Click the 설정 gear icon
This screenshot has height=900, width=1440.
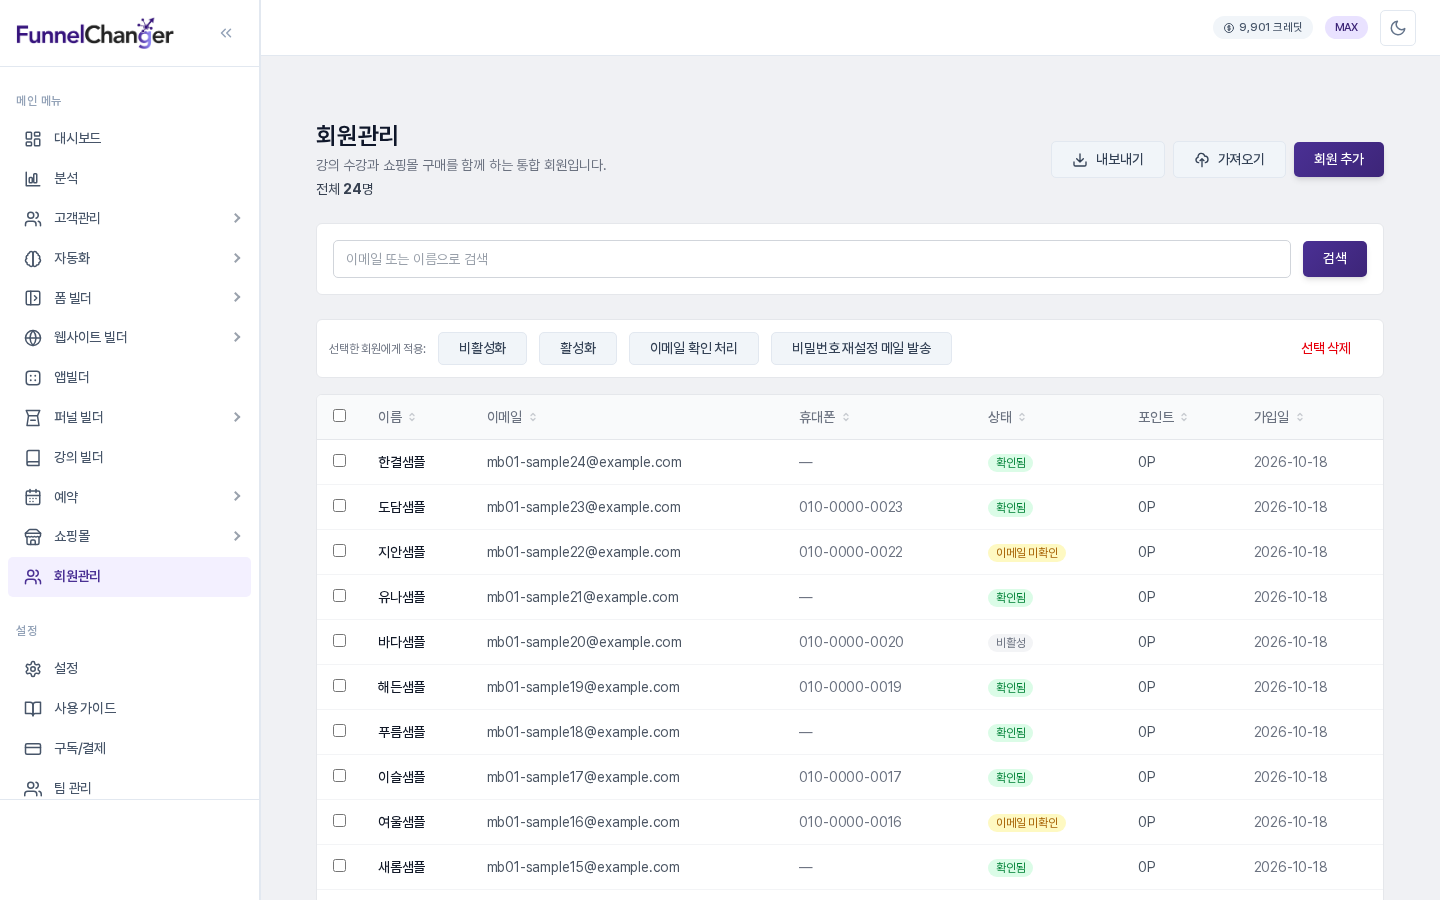(33, 669)
